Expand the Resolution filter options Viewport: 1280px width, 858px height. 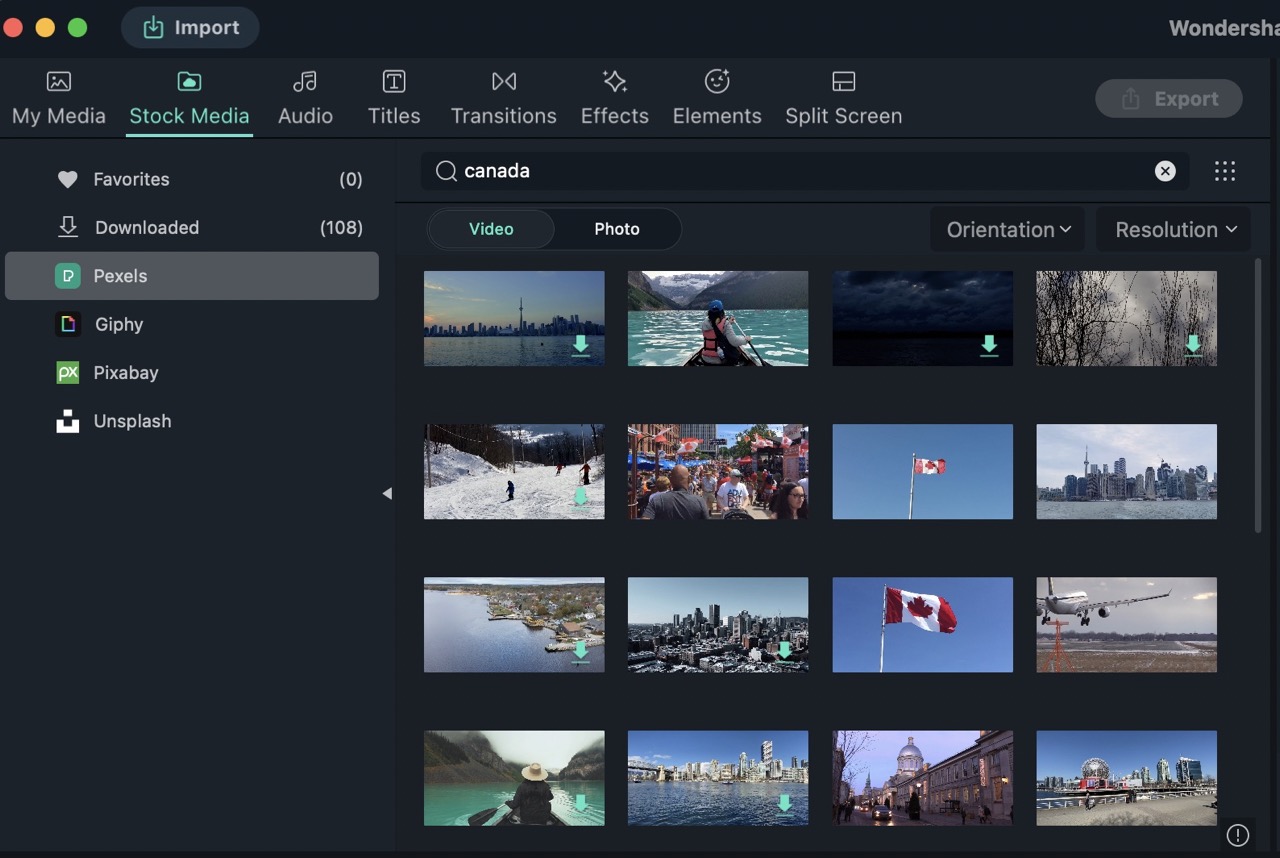[x=1173, y=228]
